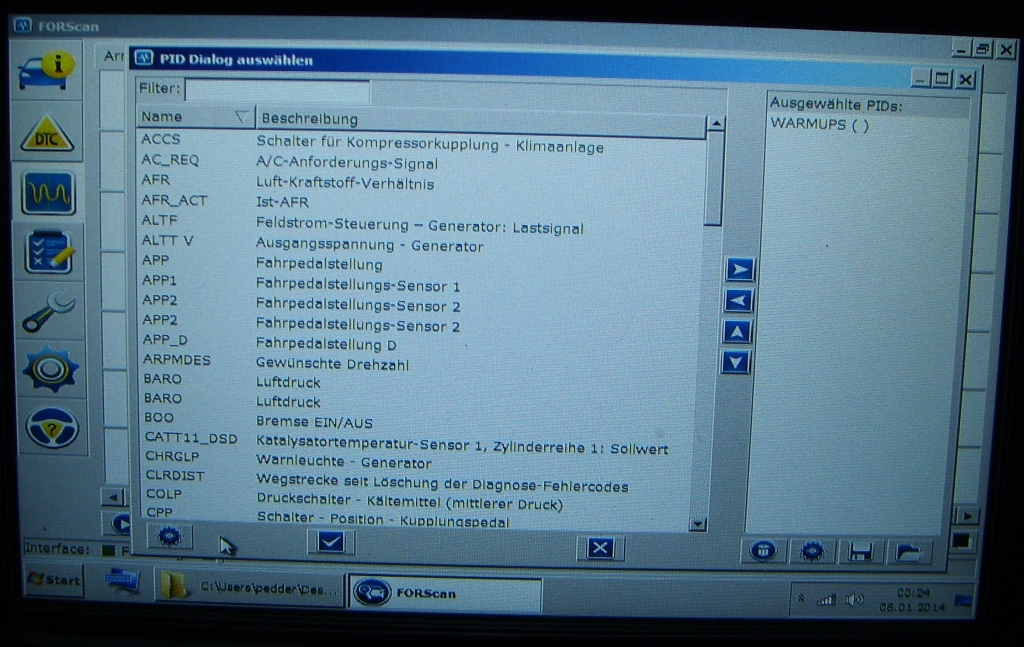
Task: Switch to FORScan taskbar button
Action: coord(445,593)
